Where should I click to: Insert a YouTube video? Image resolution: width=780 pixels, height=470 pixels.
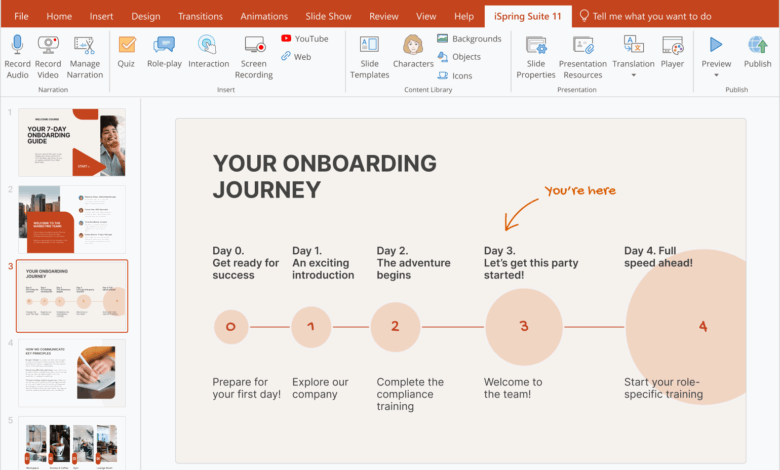304,38
